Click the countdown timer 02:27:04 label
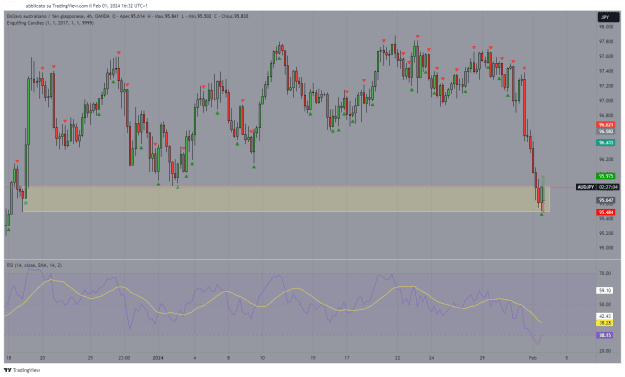This screenshot has width=625, height=377. 608,187
